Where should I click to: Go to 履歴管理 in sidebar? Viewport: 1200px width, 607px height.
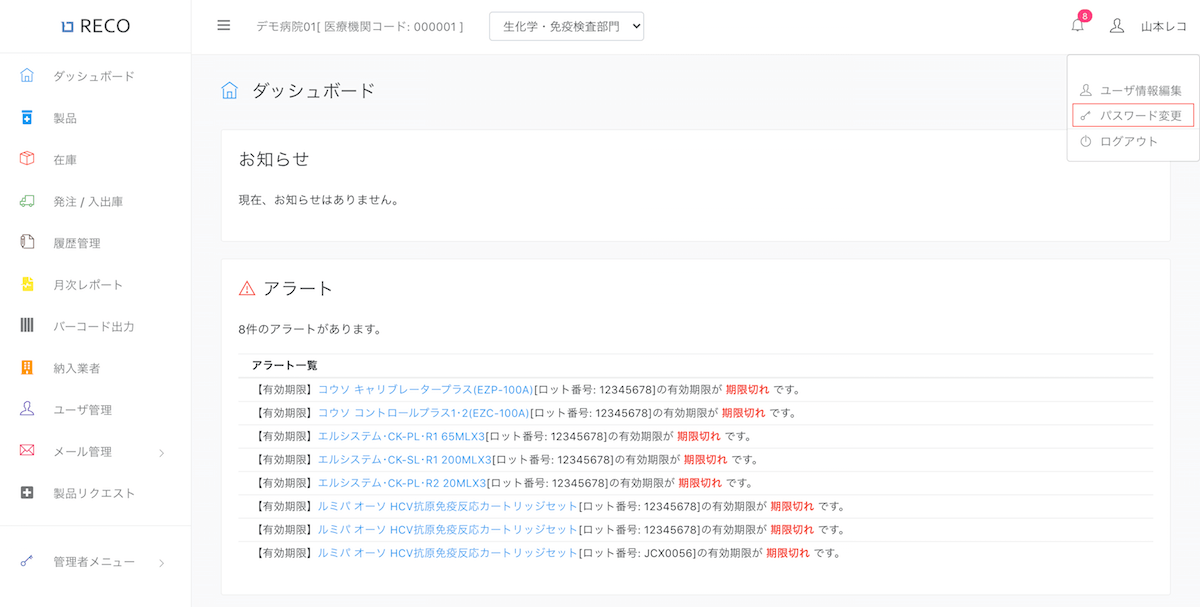76,243
